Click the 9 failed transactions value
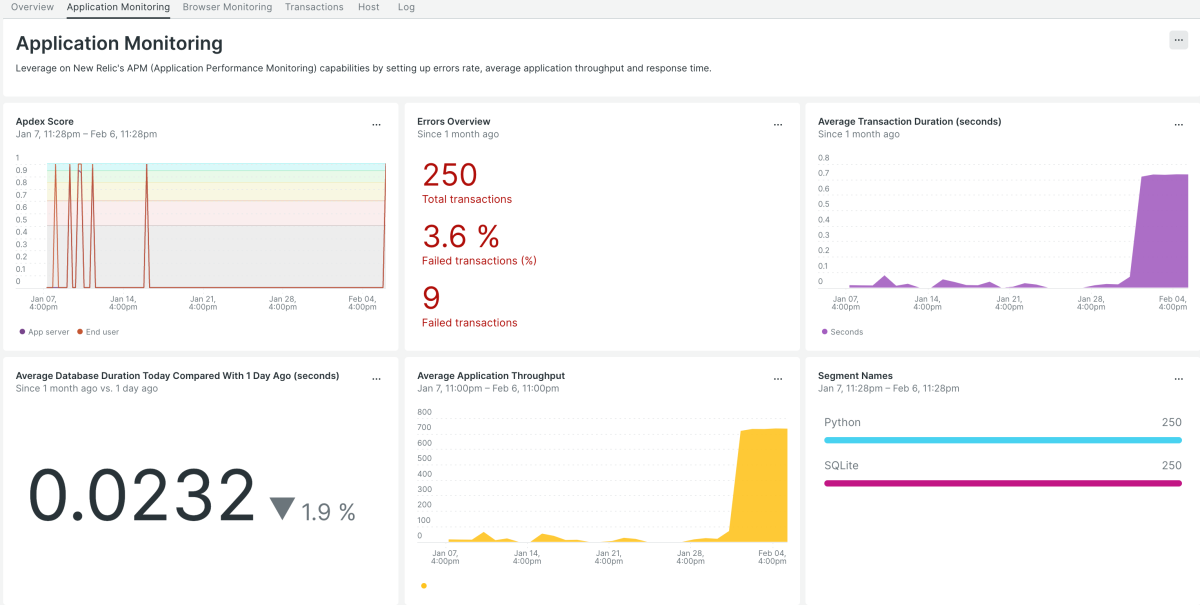Screen dimensions: 1200x605 (x=432, y=298)
